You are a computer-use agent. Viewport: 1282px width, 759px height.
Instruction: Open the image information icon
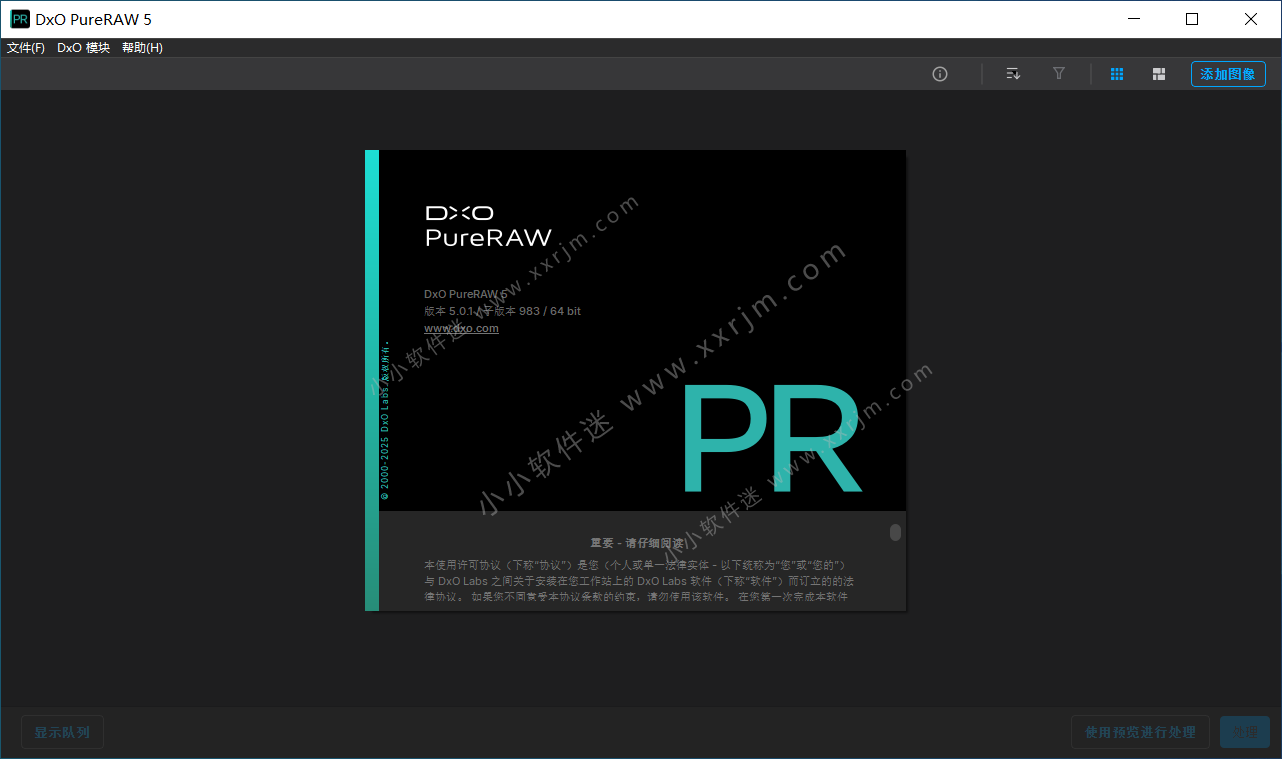[x=940, y=74]
